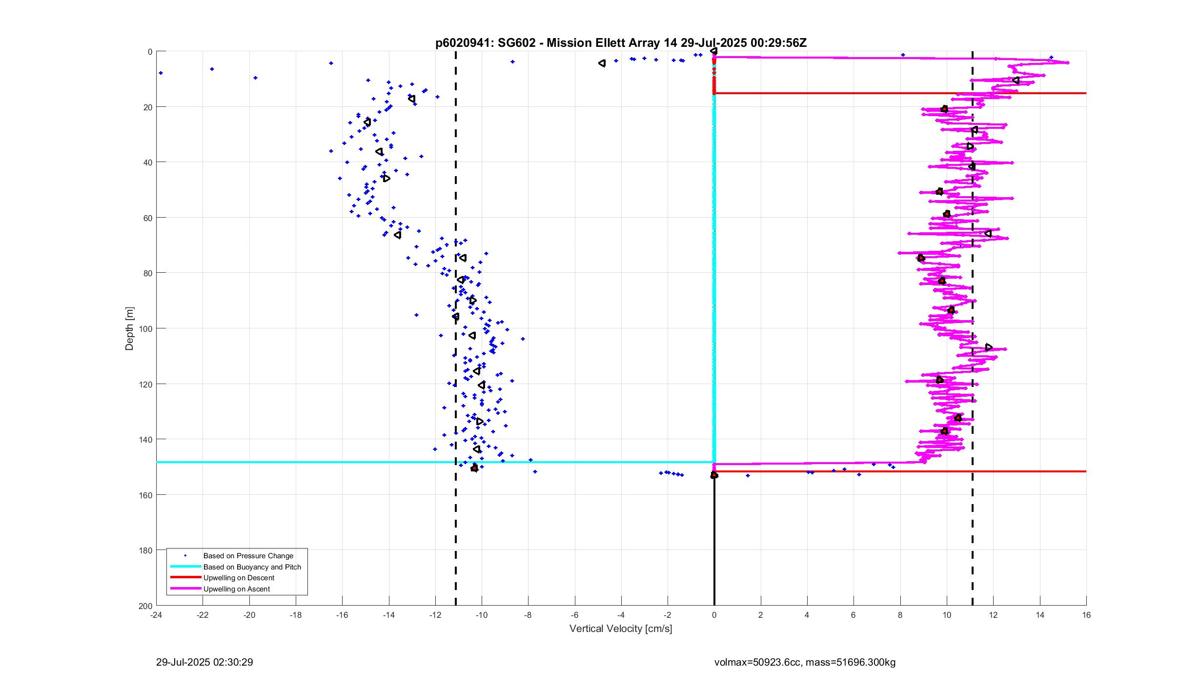
Task: Click the x-axis tick label "-22"
Action: pyautogui.click(x=203, y=615)
